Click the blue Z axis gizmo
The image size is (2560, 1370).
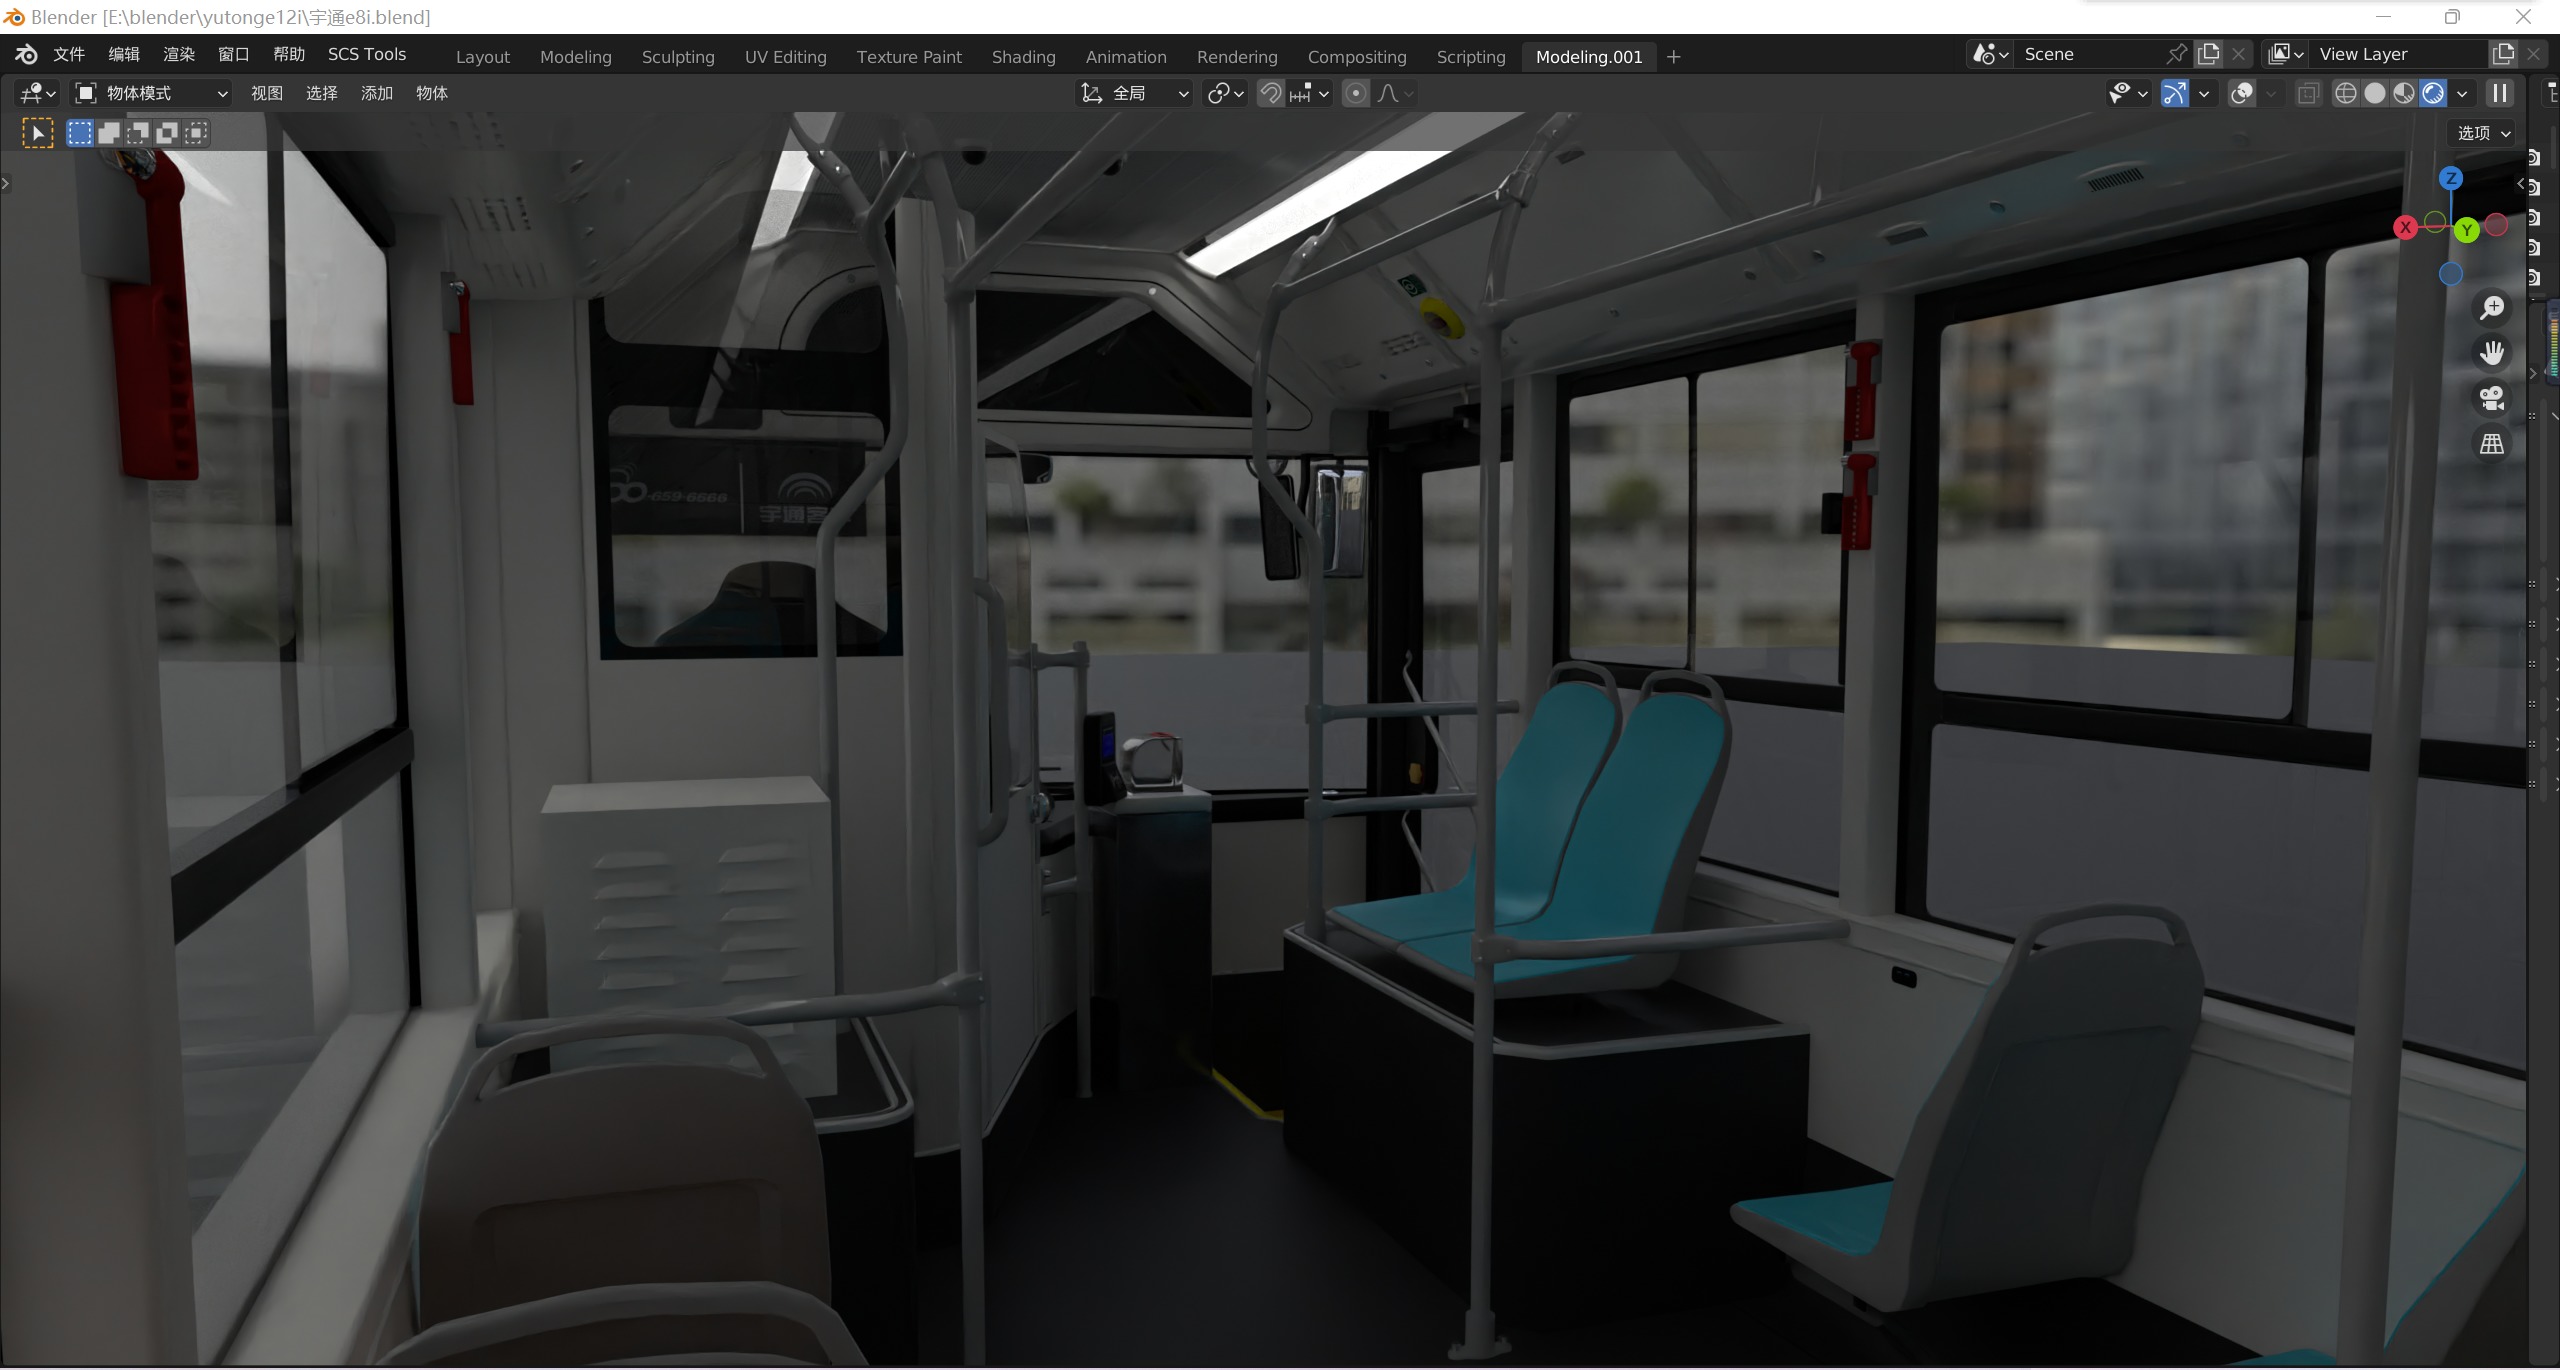coord(2451,178)
